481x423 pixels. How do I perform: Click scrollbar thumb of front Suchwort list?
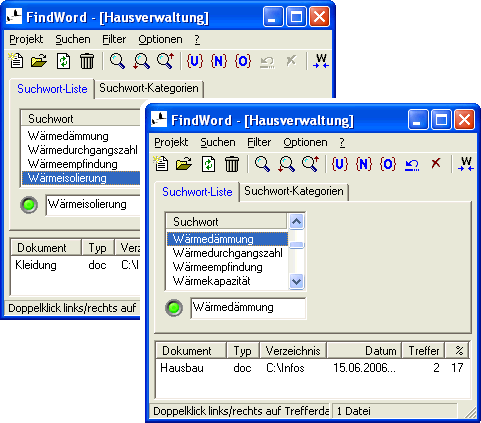click(x=296, y=245)
